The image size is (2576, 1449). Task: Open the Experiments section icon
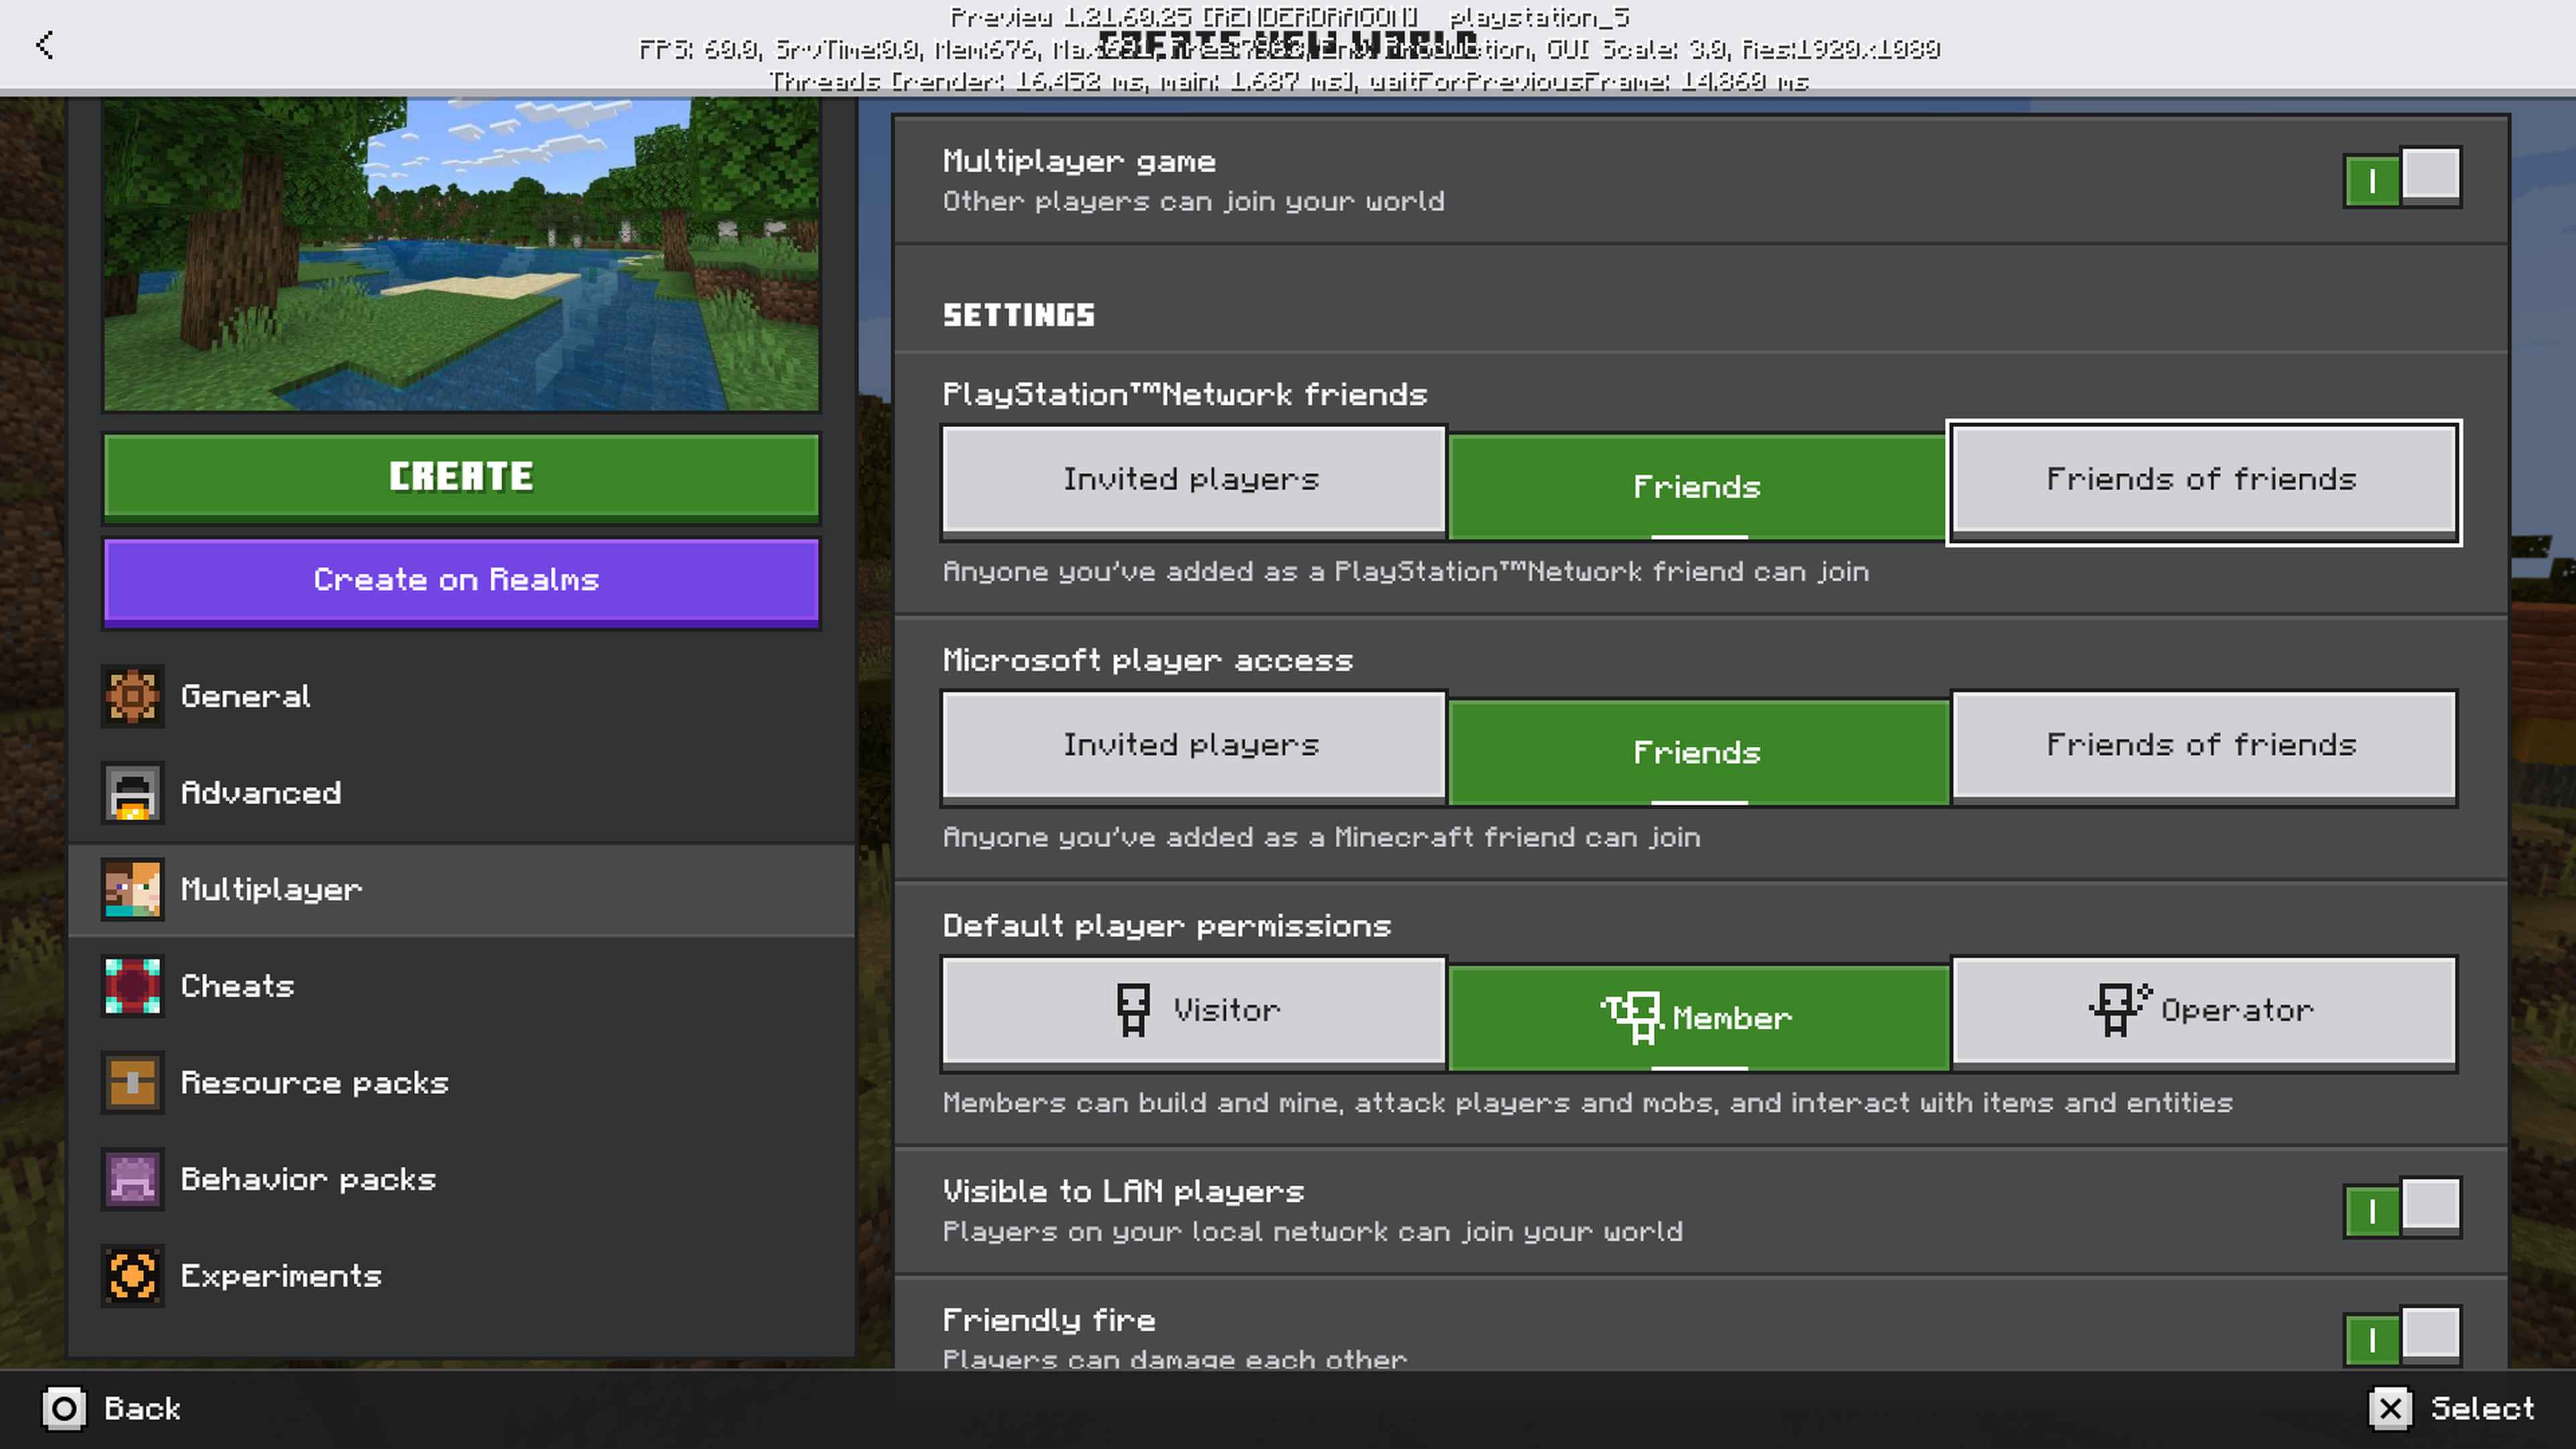pos(132,1276)
